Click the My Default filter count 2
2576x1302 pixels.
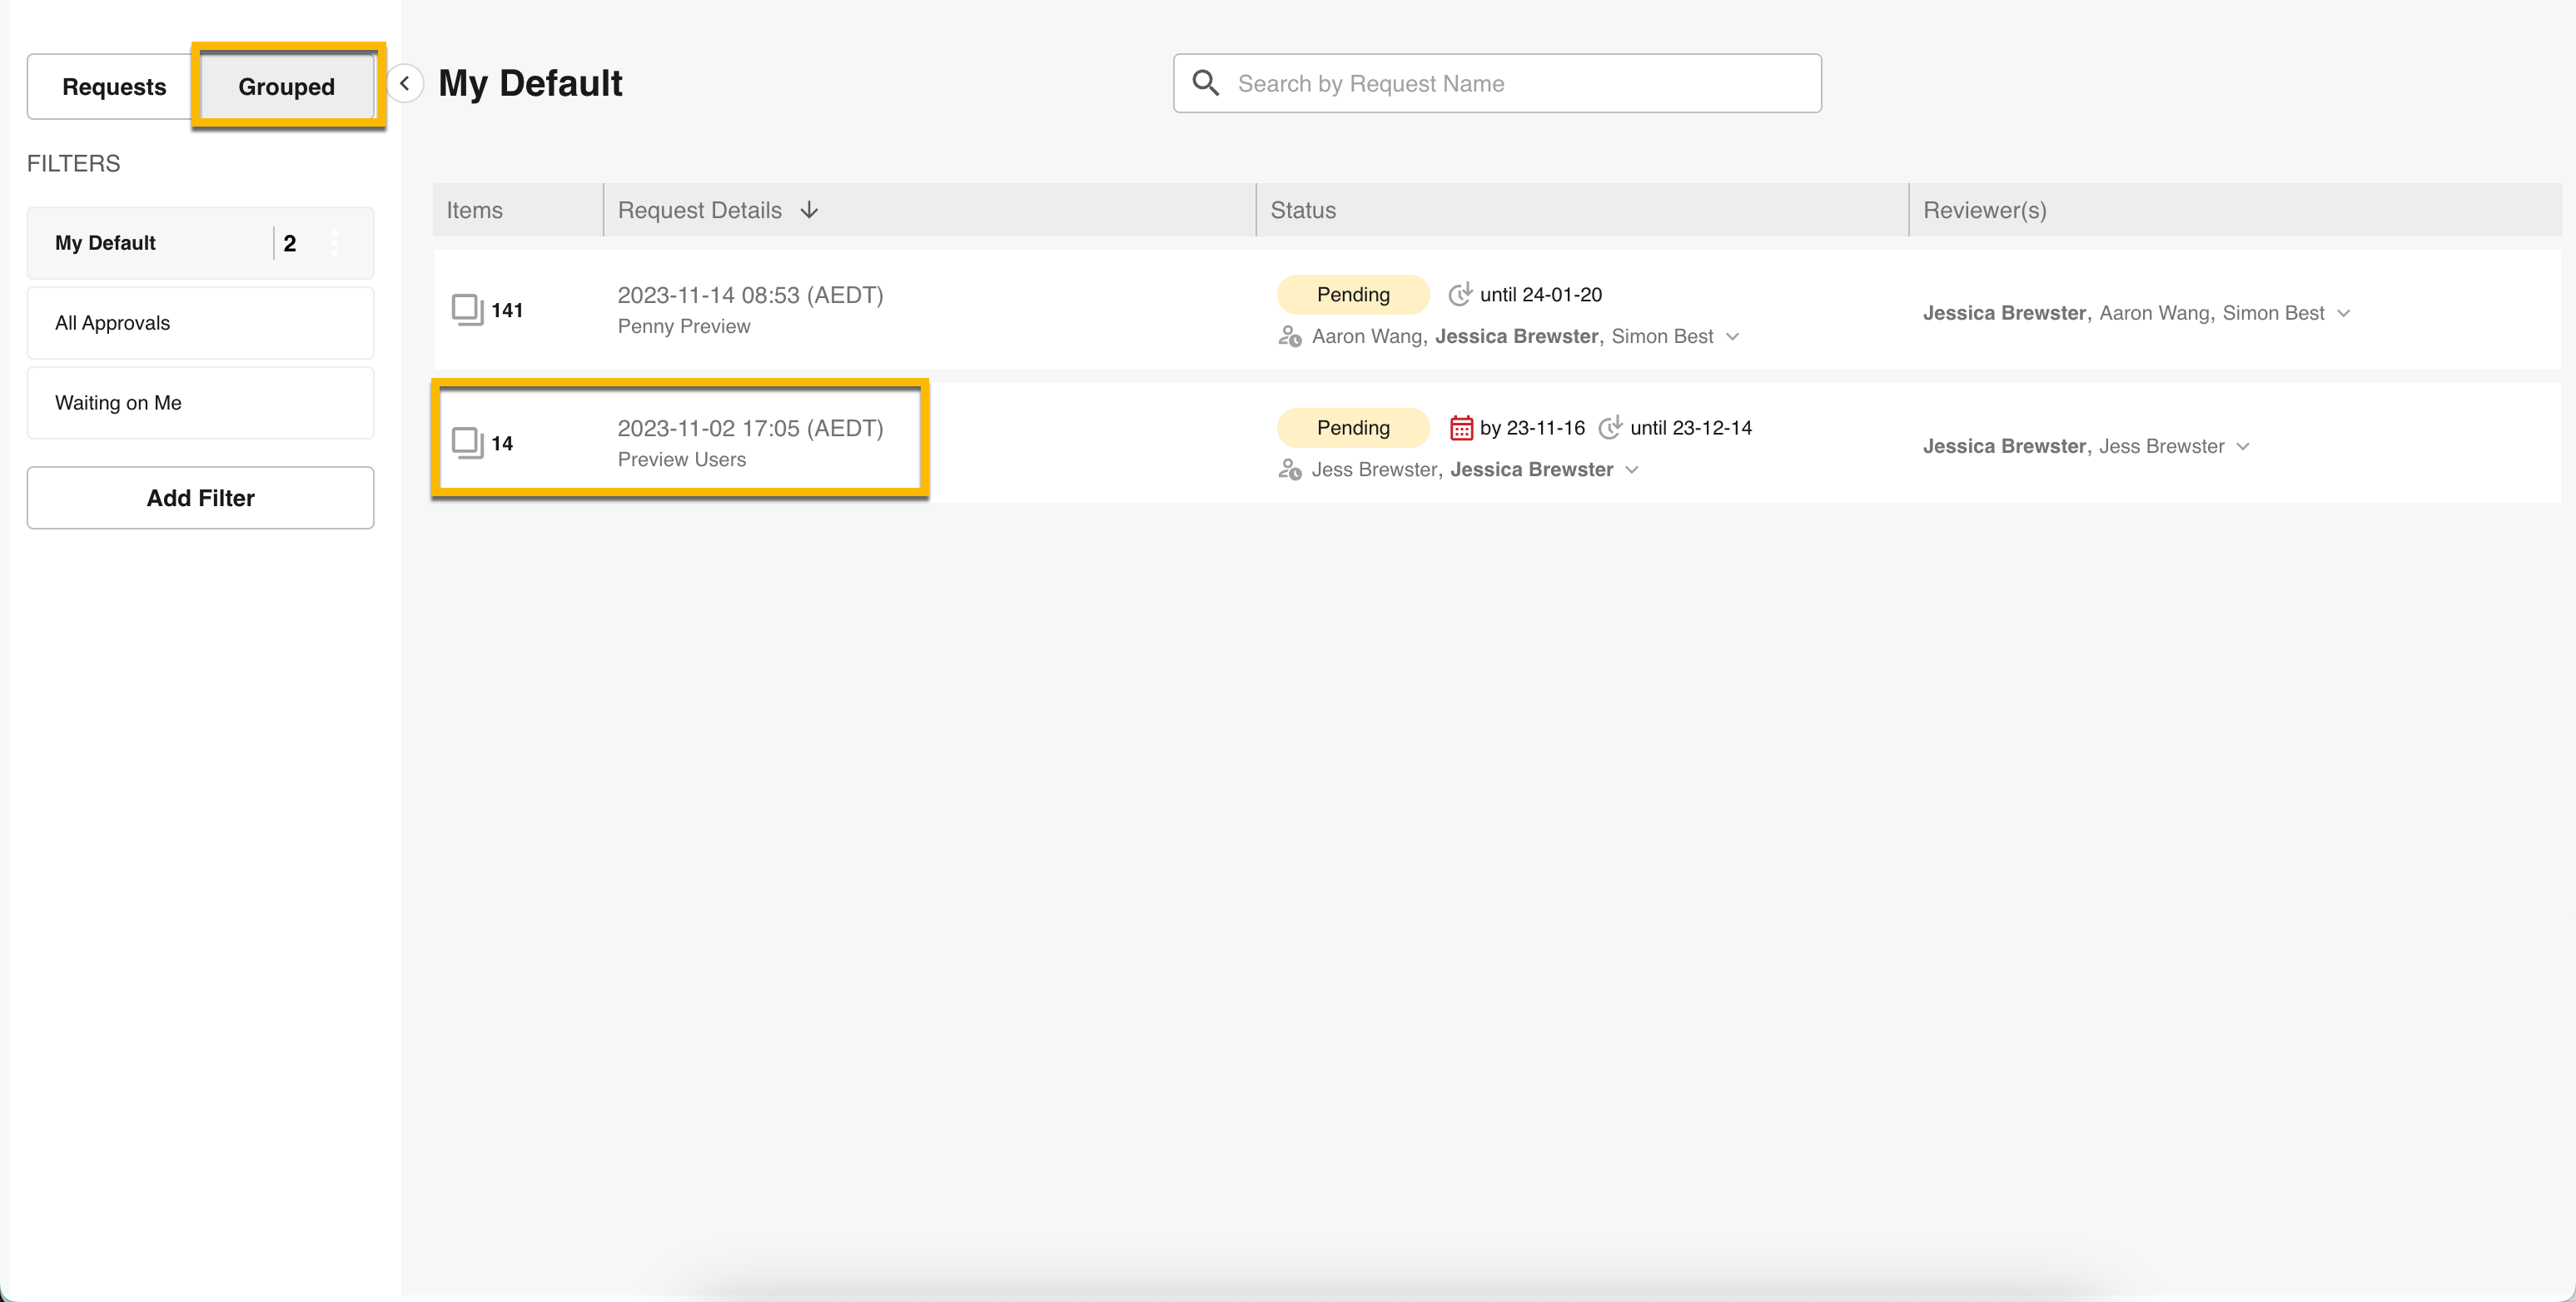click(x=290, y=243)
